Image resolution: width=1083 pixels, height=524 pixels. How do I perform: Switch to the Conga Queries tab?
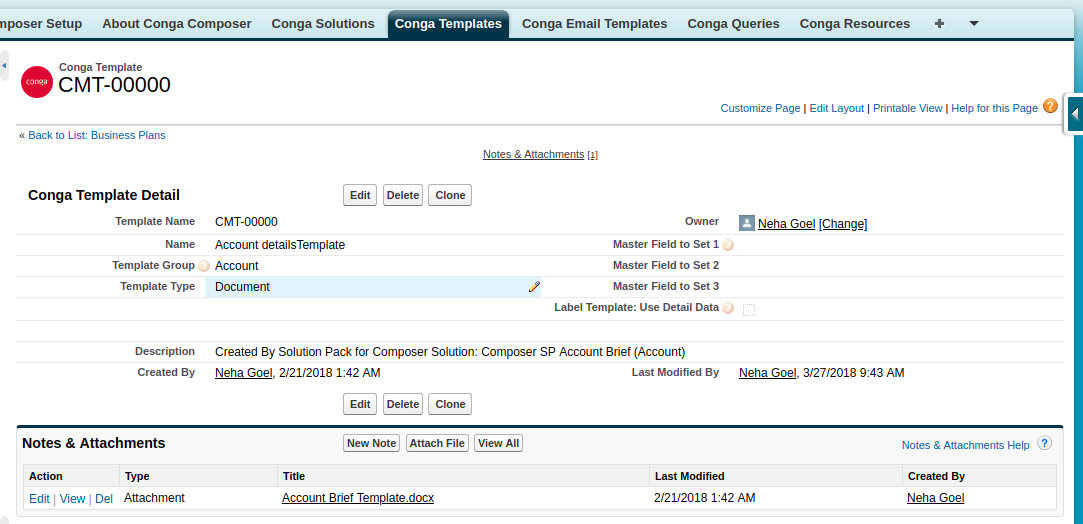point(733,24)
